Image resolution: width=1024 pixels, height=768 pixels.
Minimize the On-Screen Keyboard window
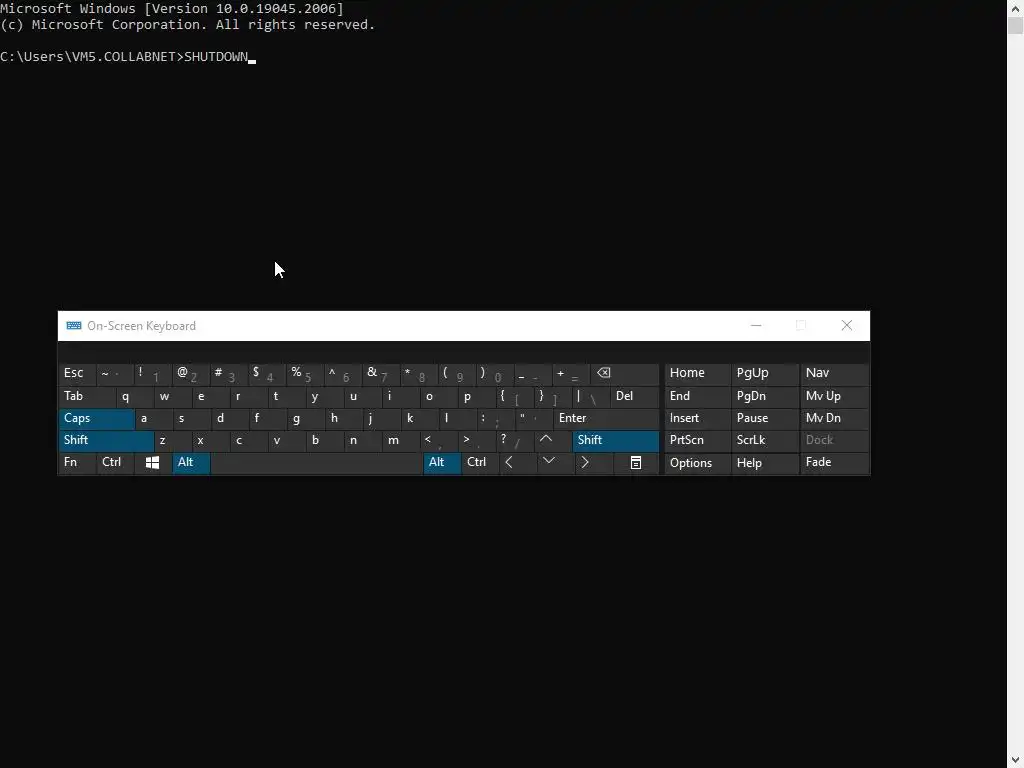756,326
